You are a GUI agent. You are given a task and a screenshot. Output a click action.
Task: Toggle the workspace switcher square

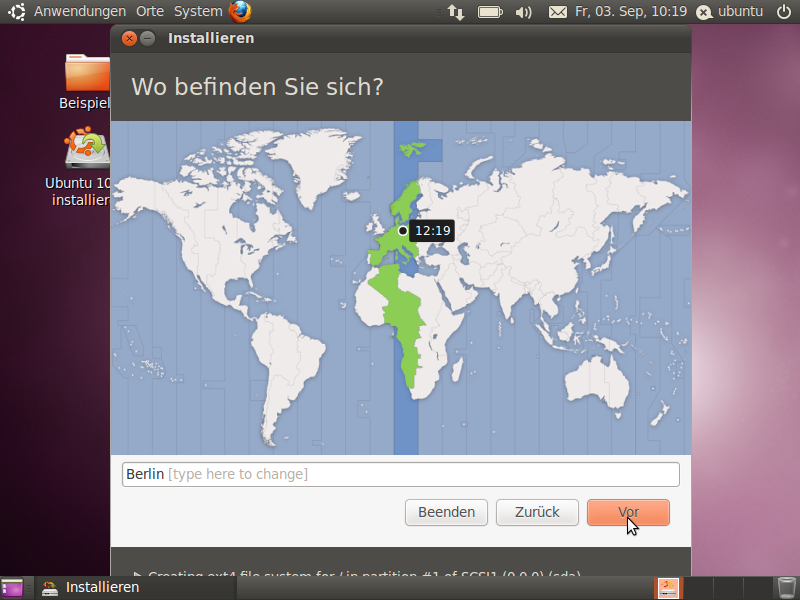(x=13, y=587)
